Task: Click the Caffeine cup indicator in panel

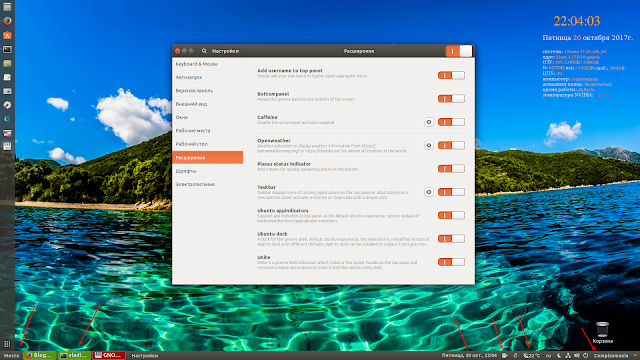Action: [505, 356]
